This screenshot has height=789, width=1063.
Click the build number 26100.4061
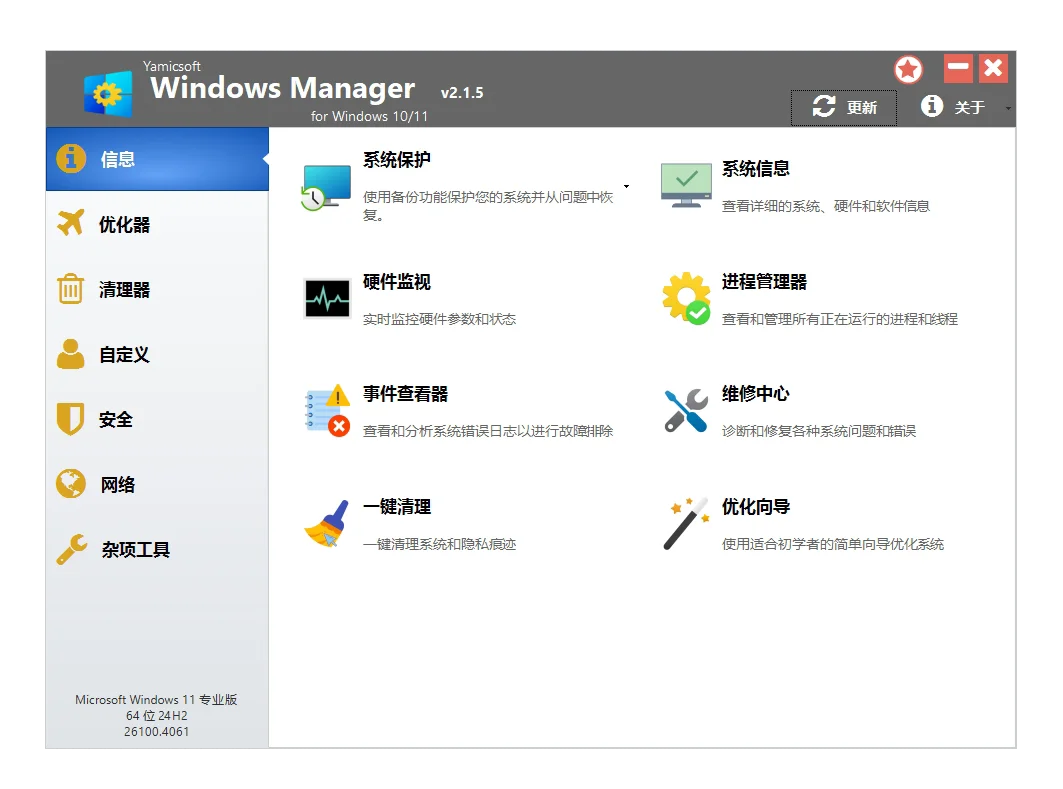pyautogui.click(x=156, y=732)
